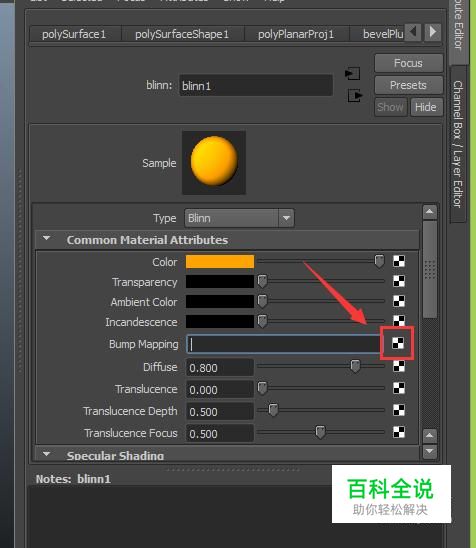Viewport: 476px width, 548px height.
Task: Open the Incandescence color swatch
Action: [220, 321]
